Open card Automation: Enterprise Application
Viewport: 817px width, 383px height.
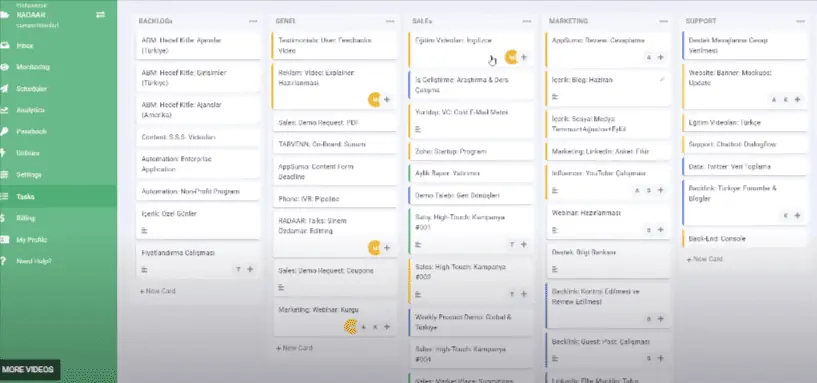(x=198, y=164)
